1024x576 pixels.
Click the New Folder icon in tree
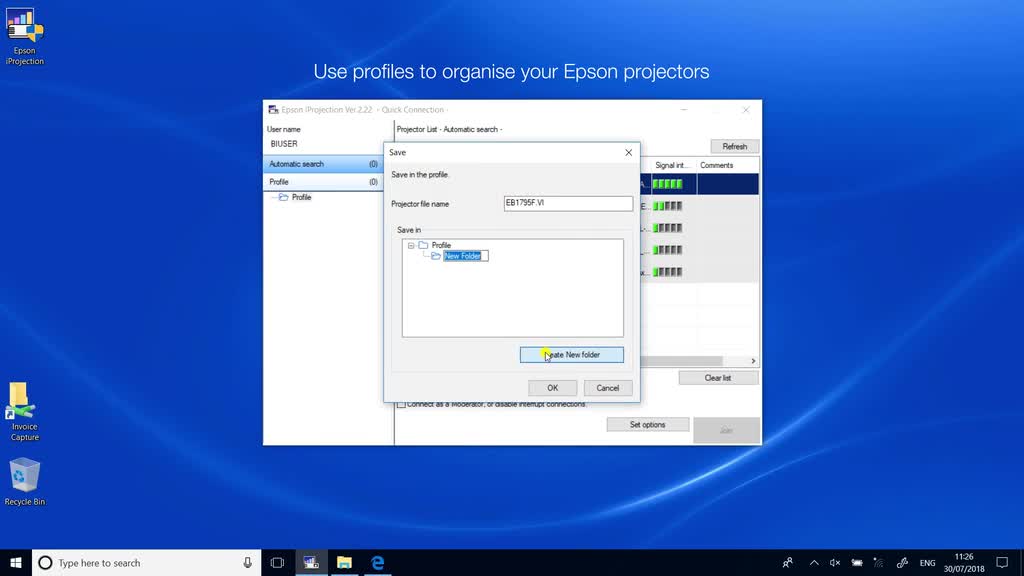click(x=436, y=256)
